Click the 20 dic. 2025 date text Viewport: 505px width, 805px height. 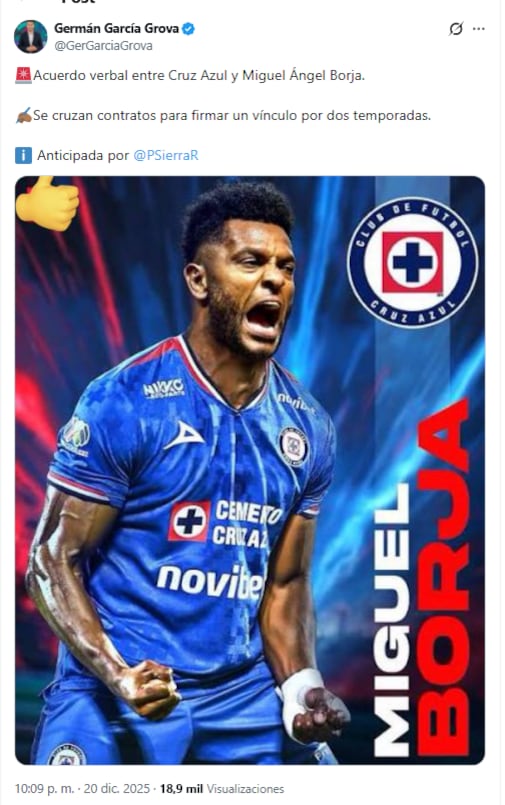point(116,789)
